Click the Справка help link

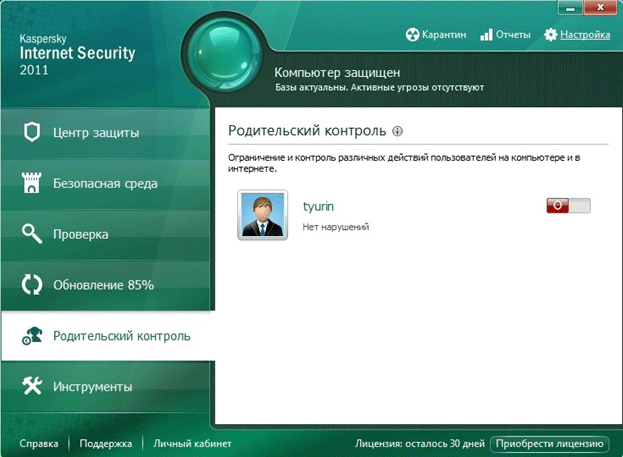[39, 443]
